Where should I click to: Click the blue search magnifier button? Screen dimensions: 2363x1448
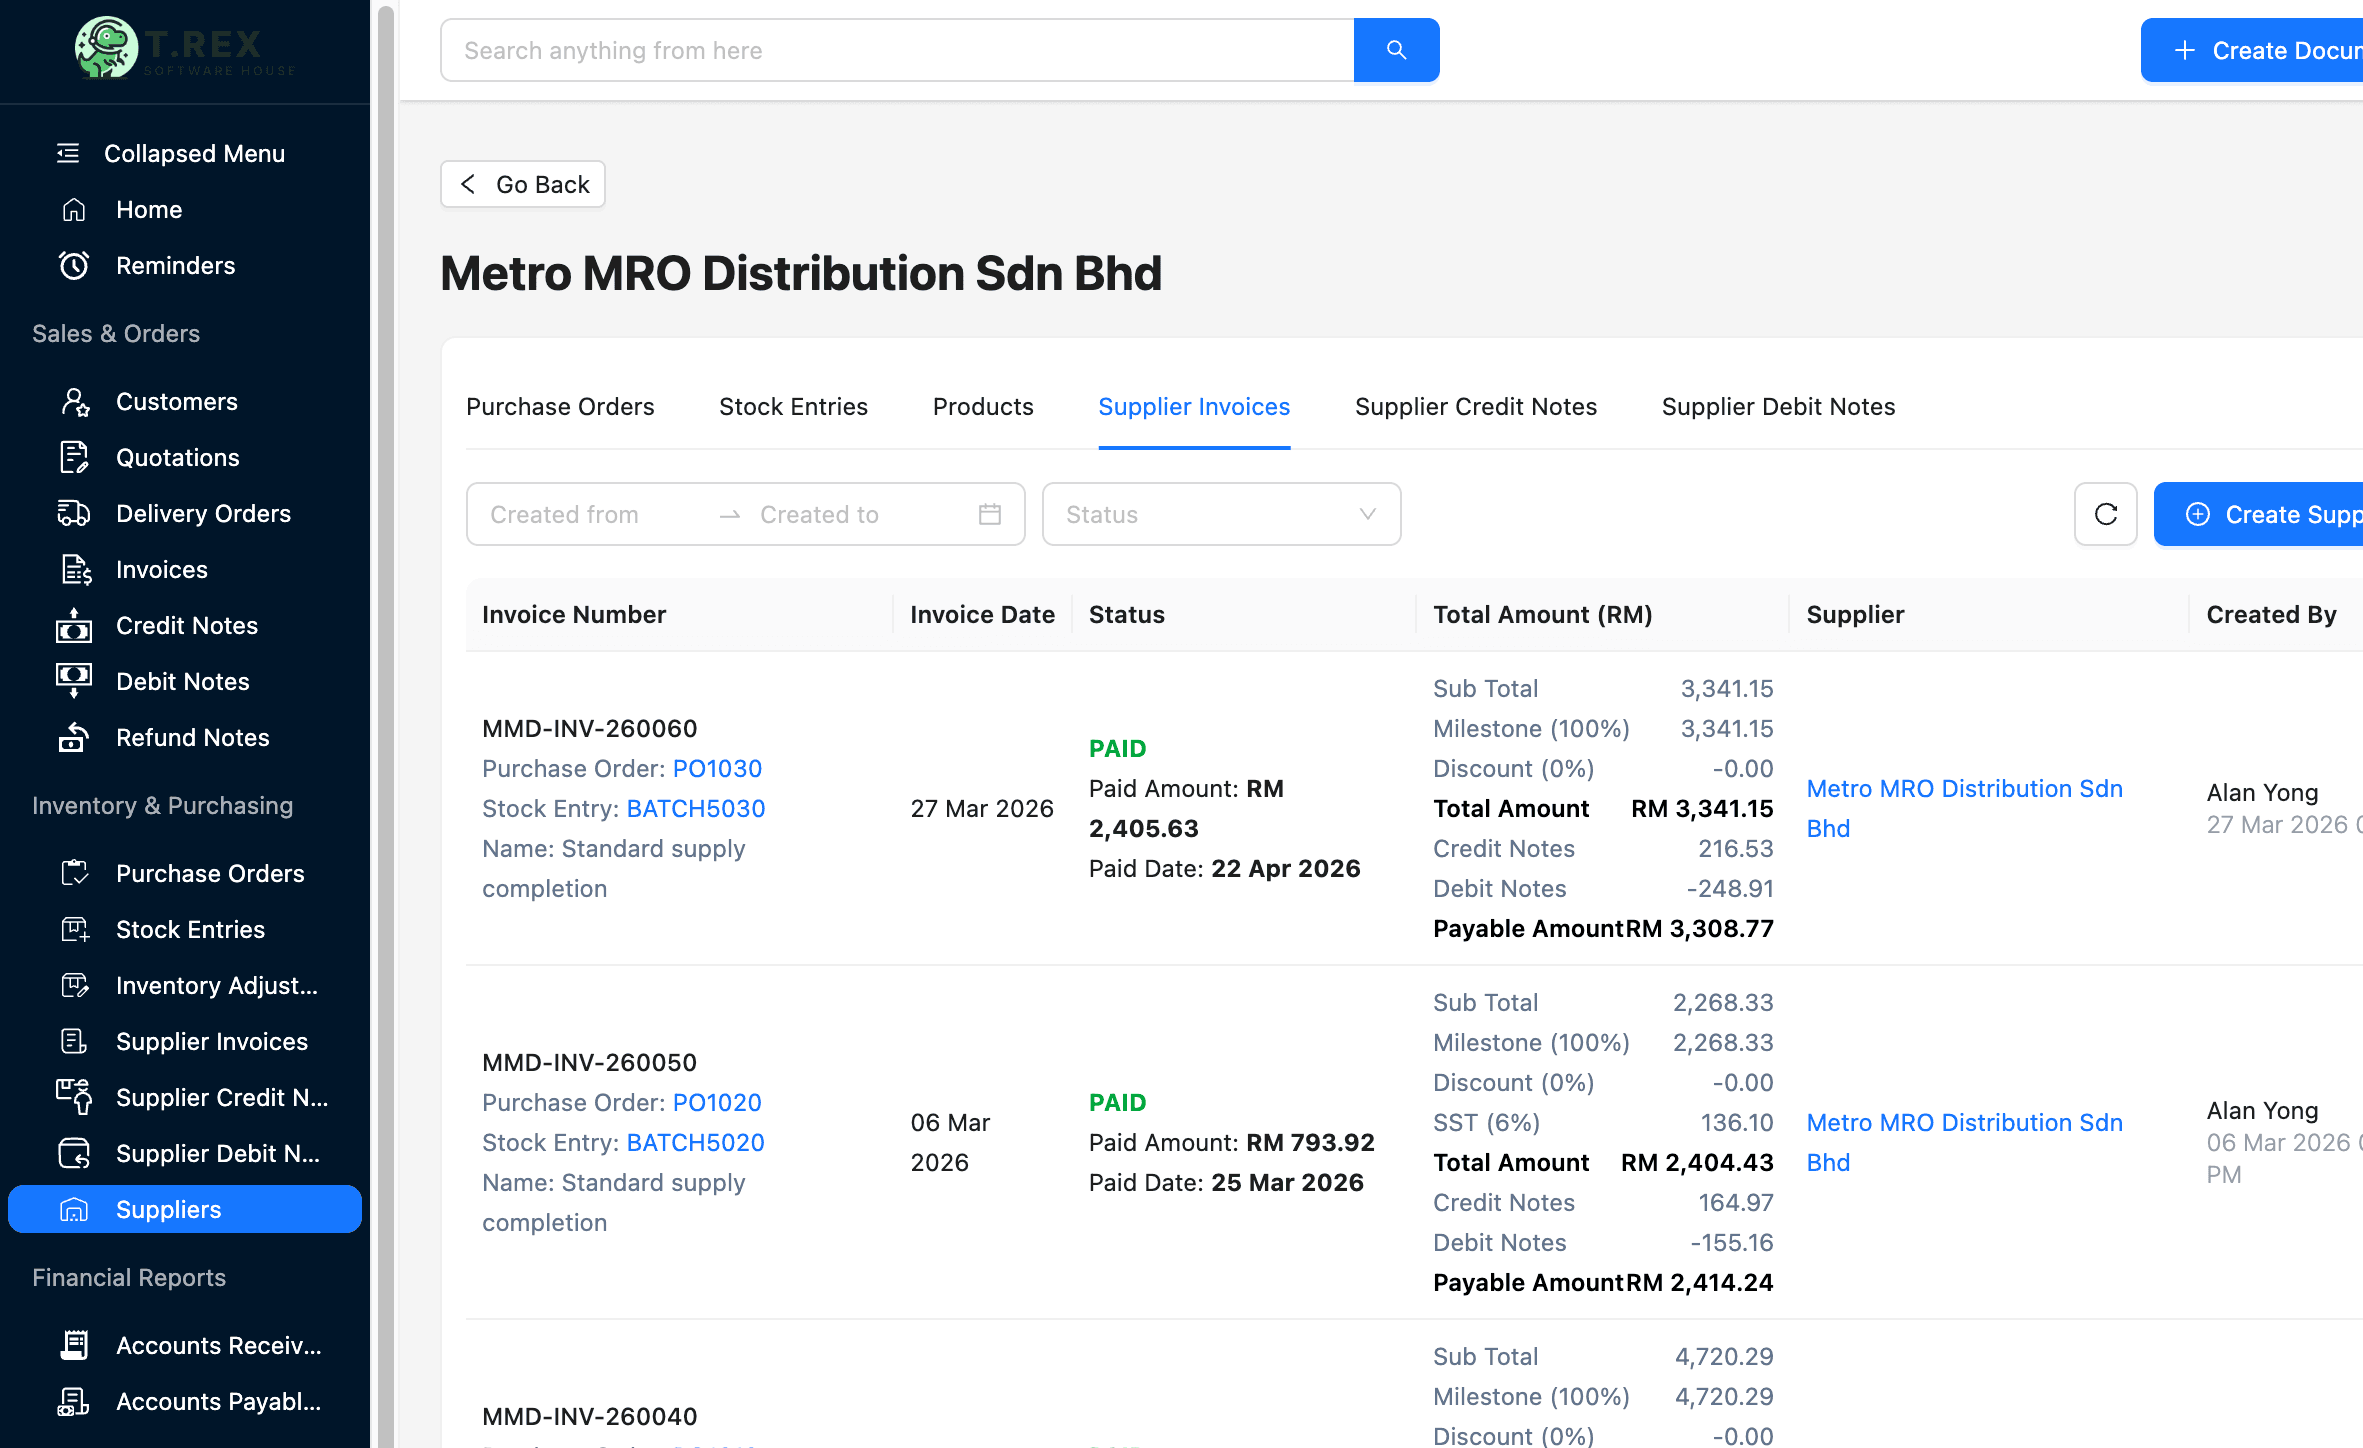[1396, 50]
